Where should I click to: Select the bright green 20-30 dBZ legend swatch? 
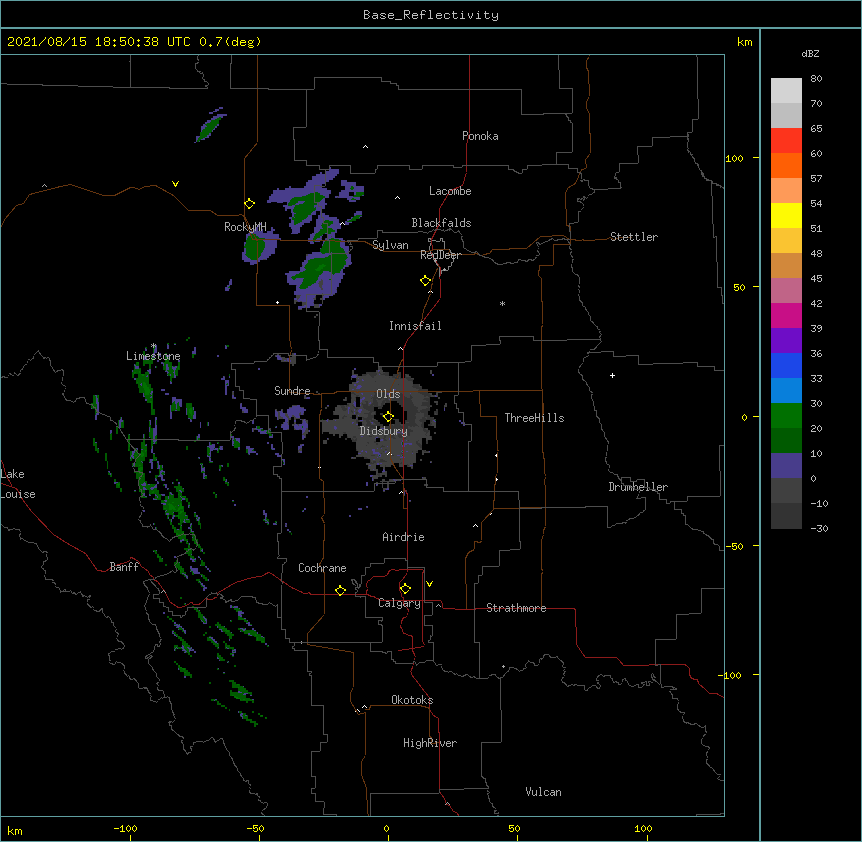786,416
